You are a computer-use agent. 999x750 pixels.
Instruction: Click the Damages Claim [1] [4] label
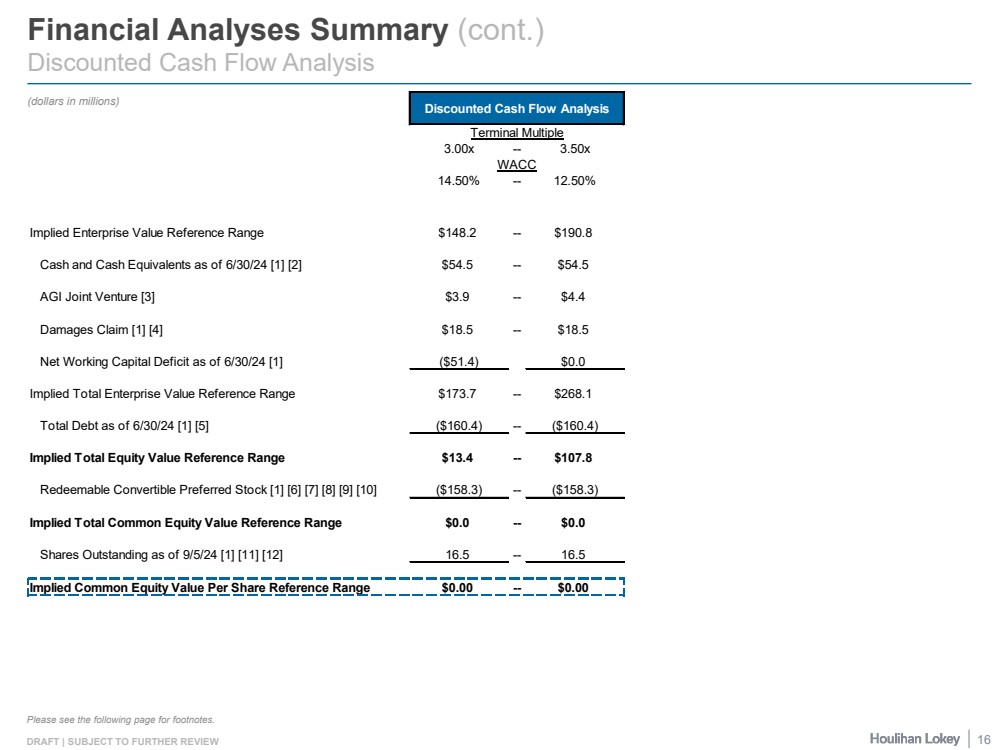coord(108,328)
